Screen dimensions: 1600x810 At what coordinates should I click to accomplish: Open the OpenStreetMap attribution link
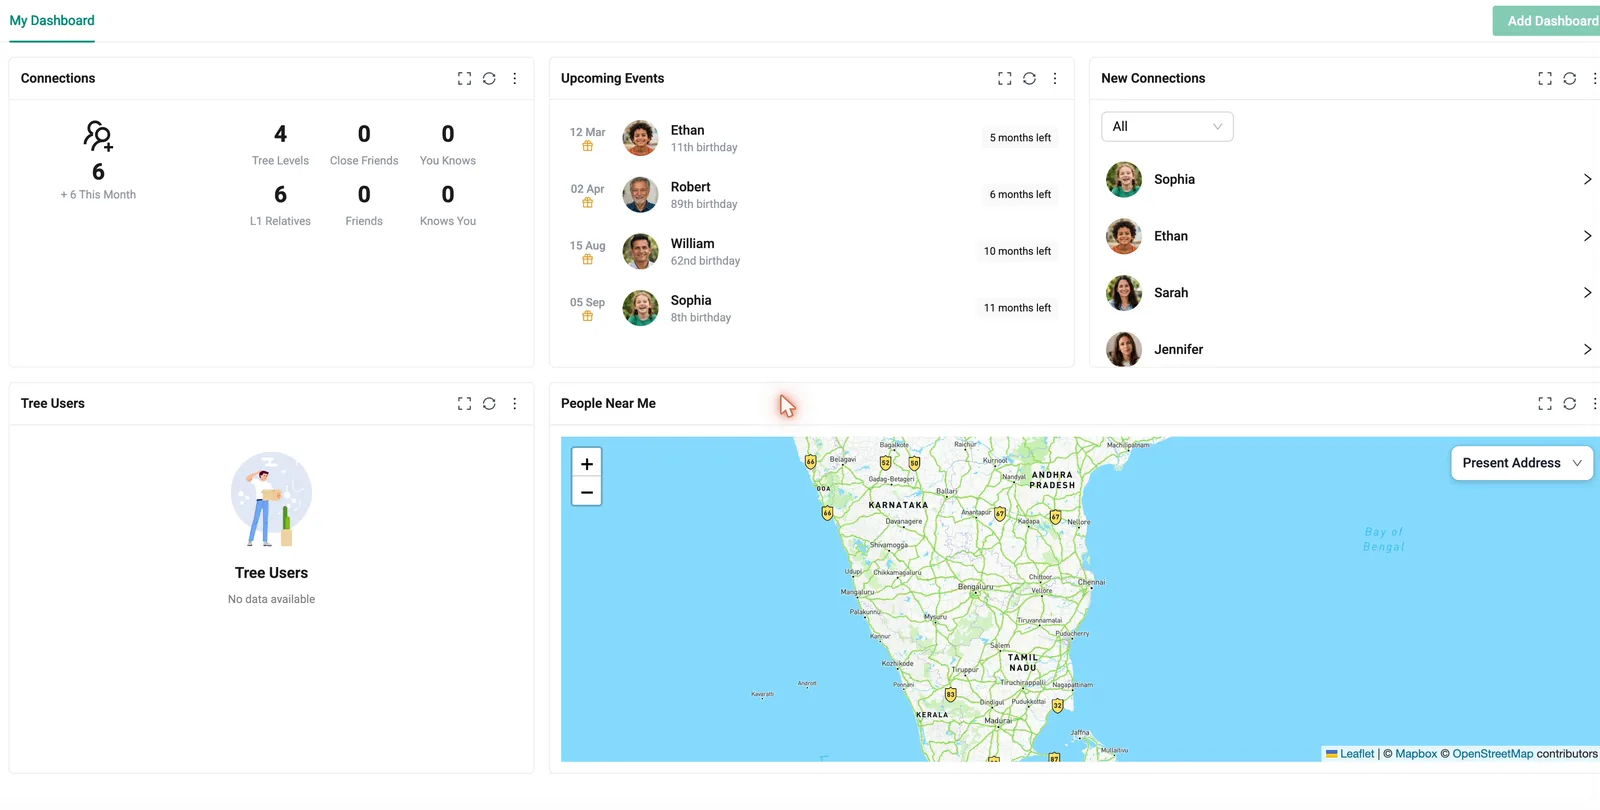[1492, 754]
